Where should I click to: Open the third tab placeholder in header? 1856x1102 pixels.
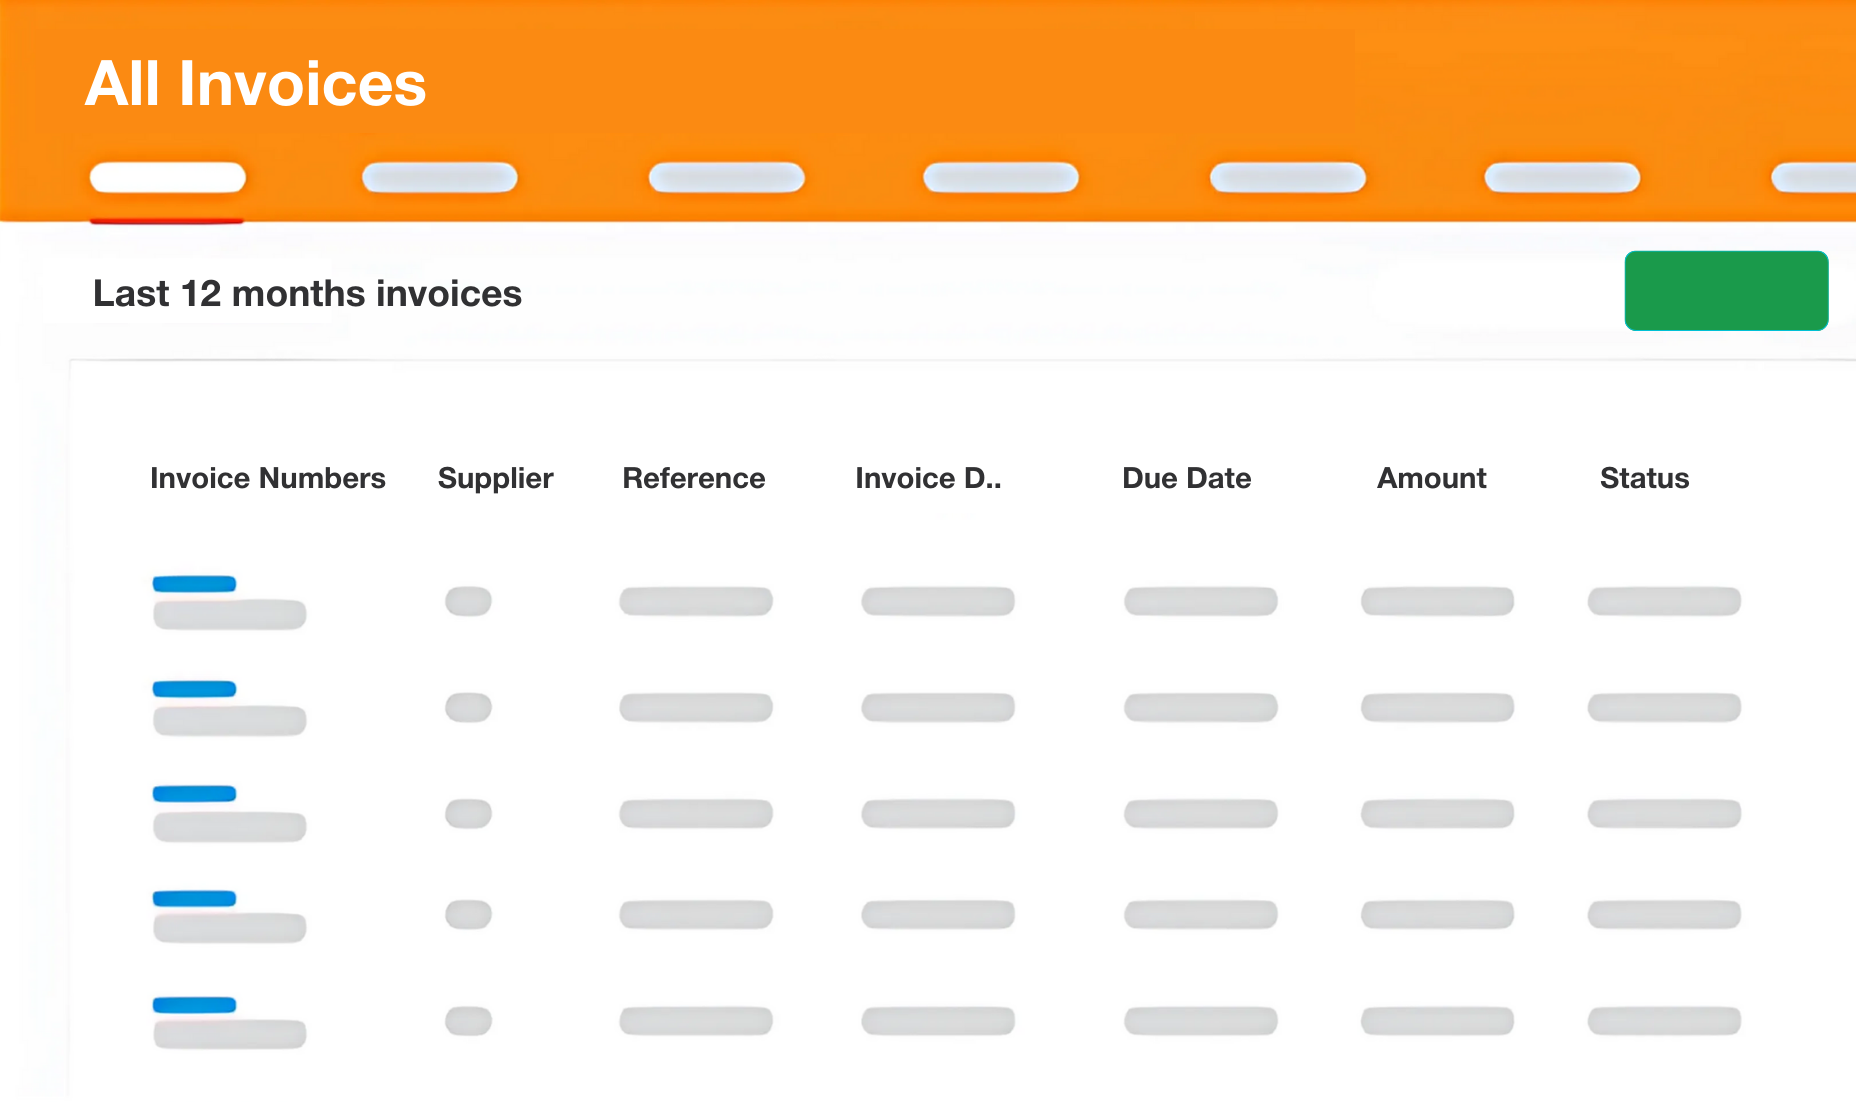(727, 177)
